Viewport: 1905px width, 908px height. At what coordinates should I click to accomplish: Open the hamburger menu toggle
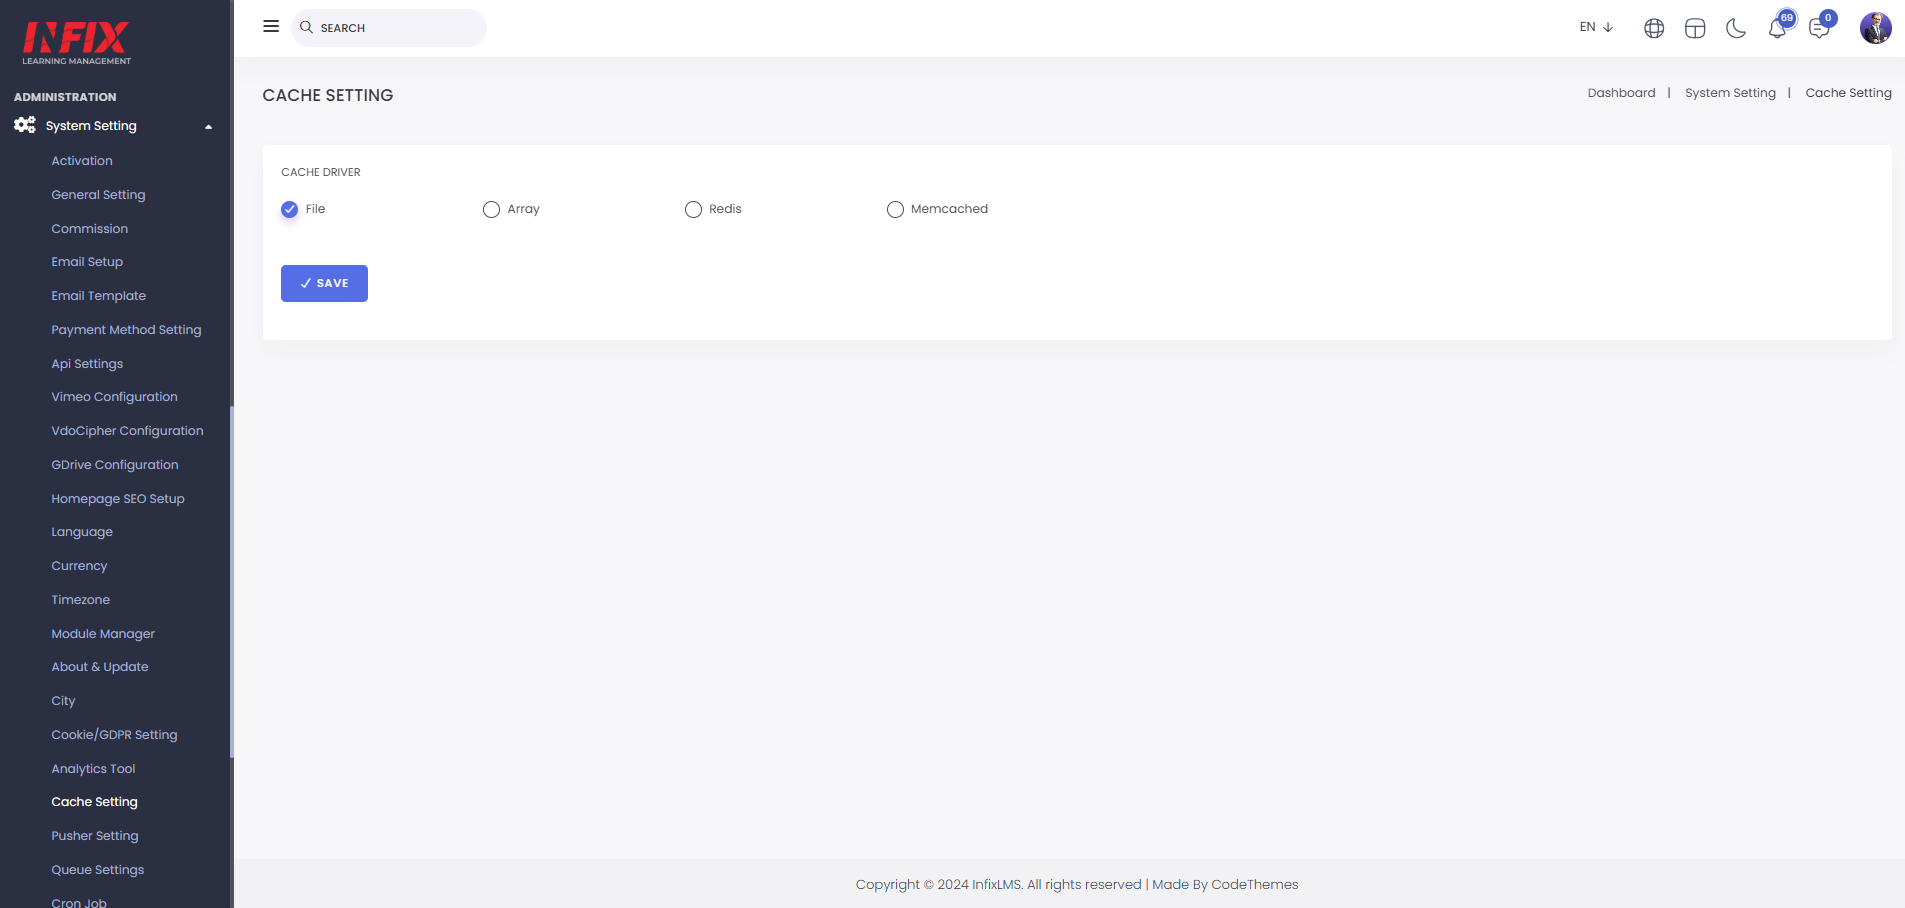pyautogui.click(x=271, y=26)
